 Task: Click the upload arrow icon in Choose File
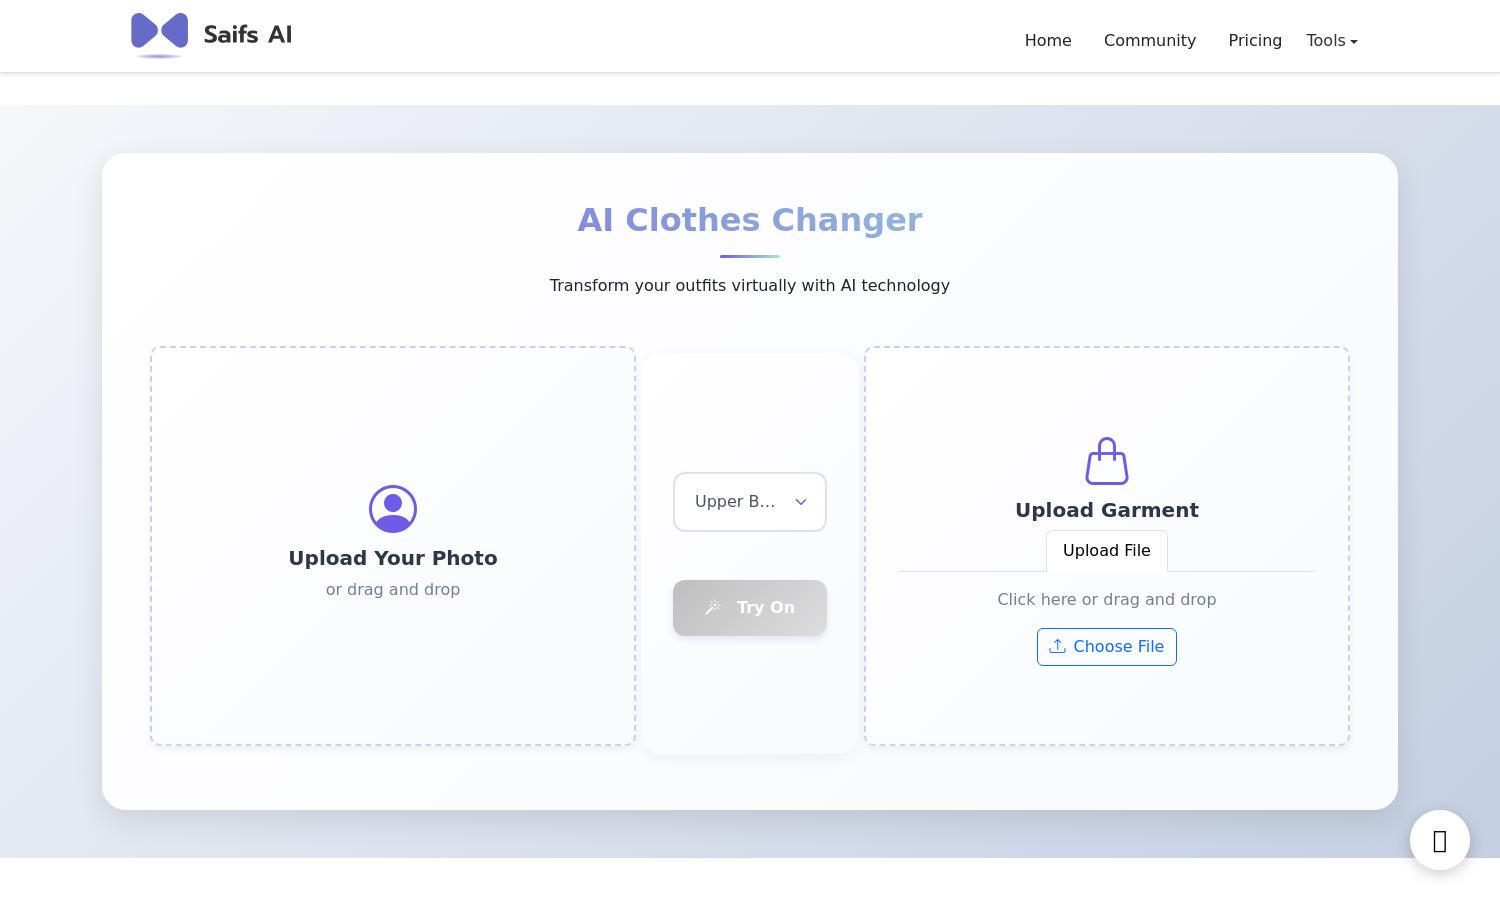[1057, 646]
